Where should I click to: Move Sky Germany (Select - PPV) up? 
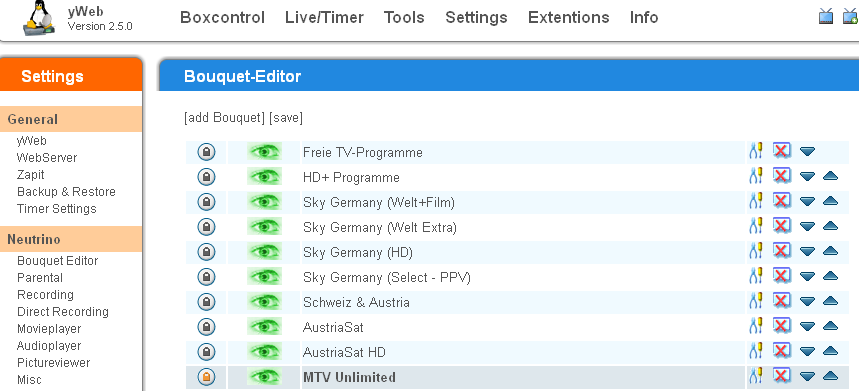coord(831,277)
